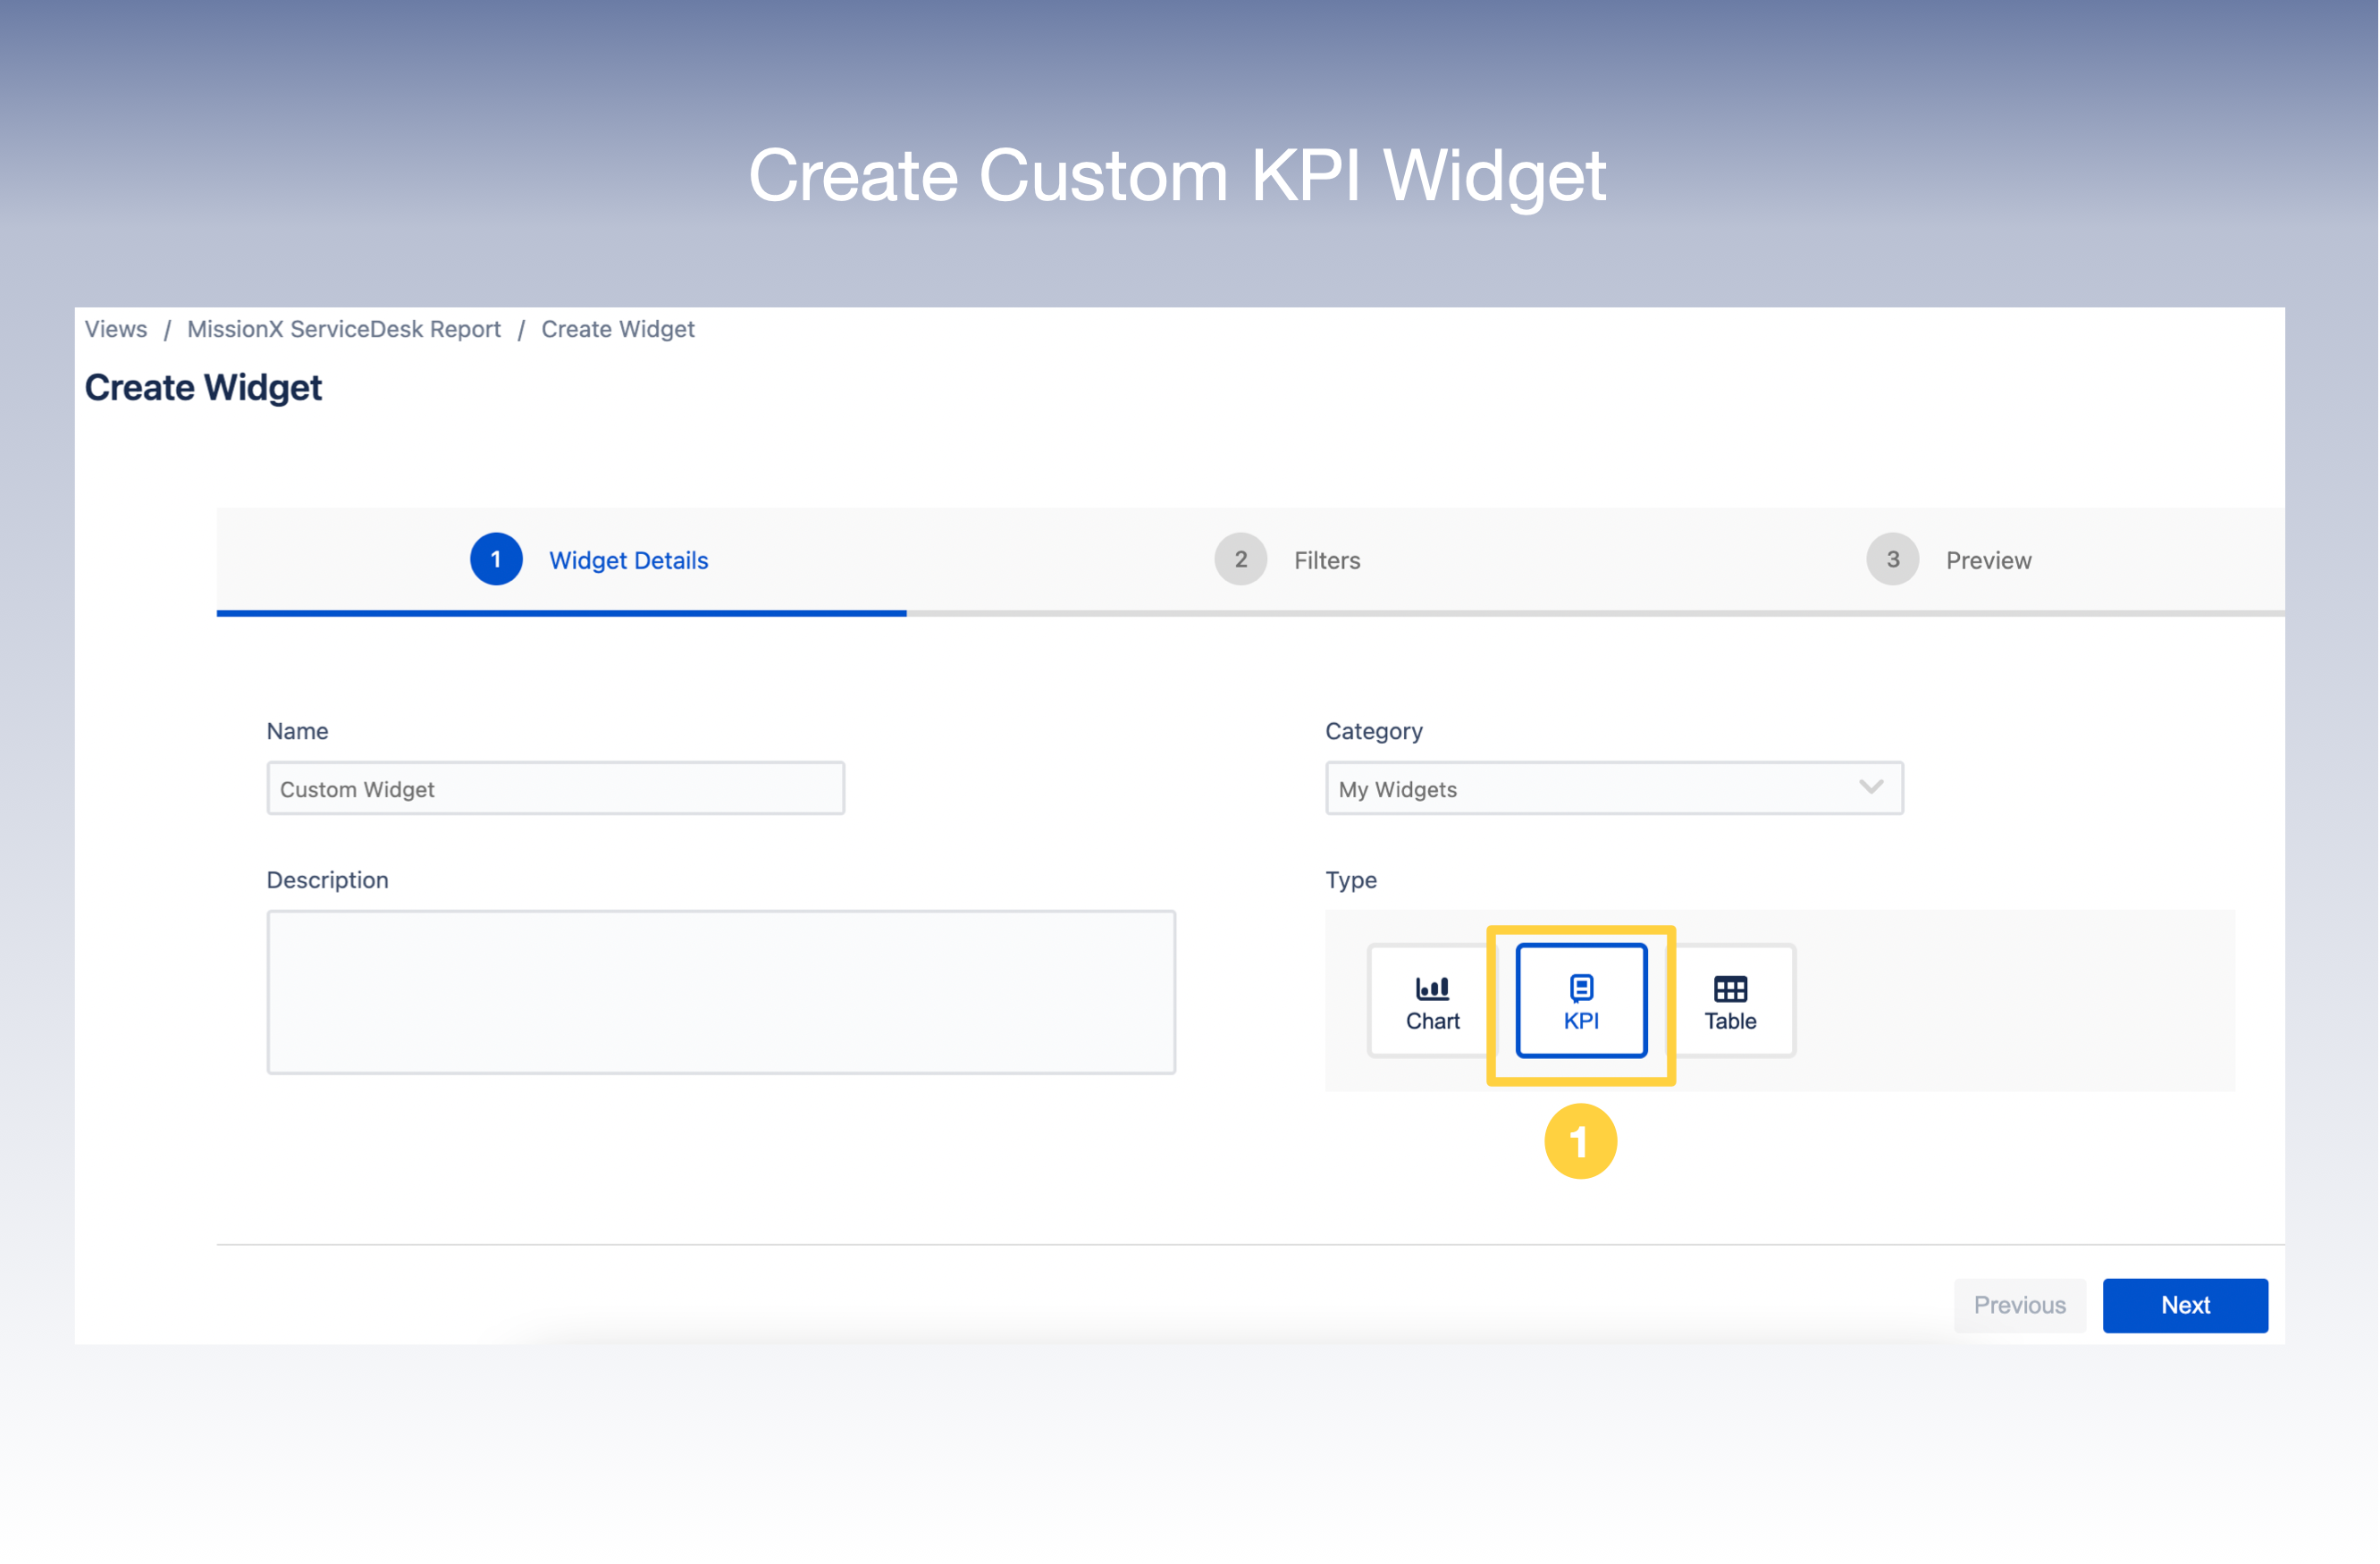Select the Table widget type icon
This screenshot has height=1564, width=2380.
point(1730,1001)
